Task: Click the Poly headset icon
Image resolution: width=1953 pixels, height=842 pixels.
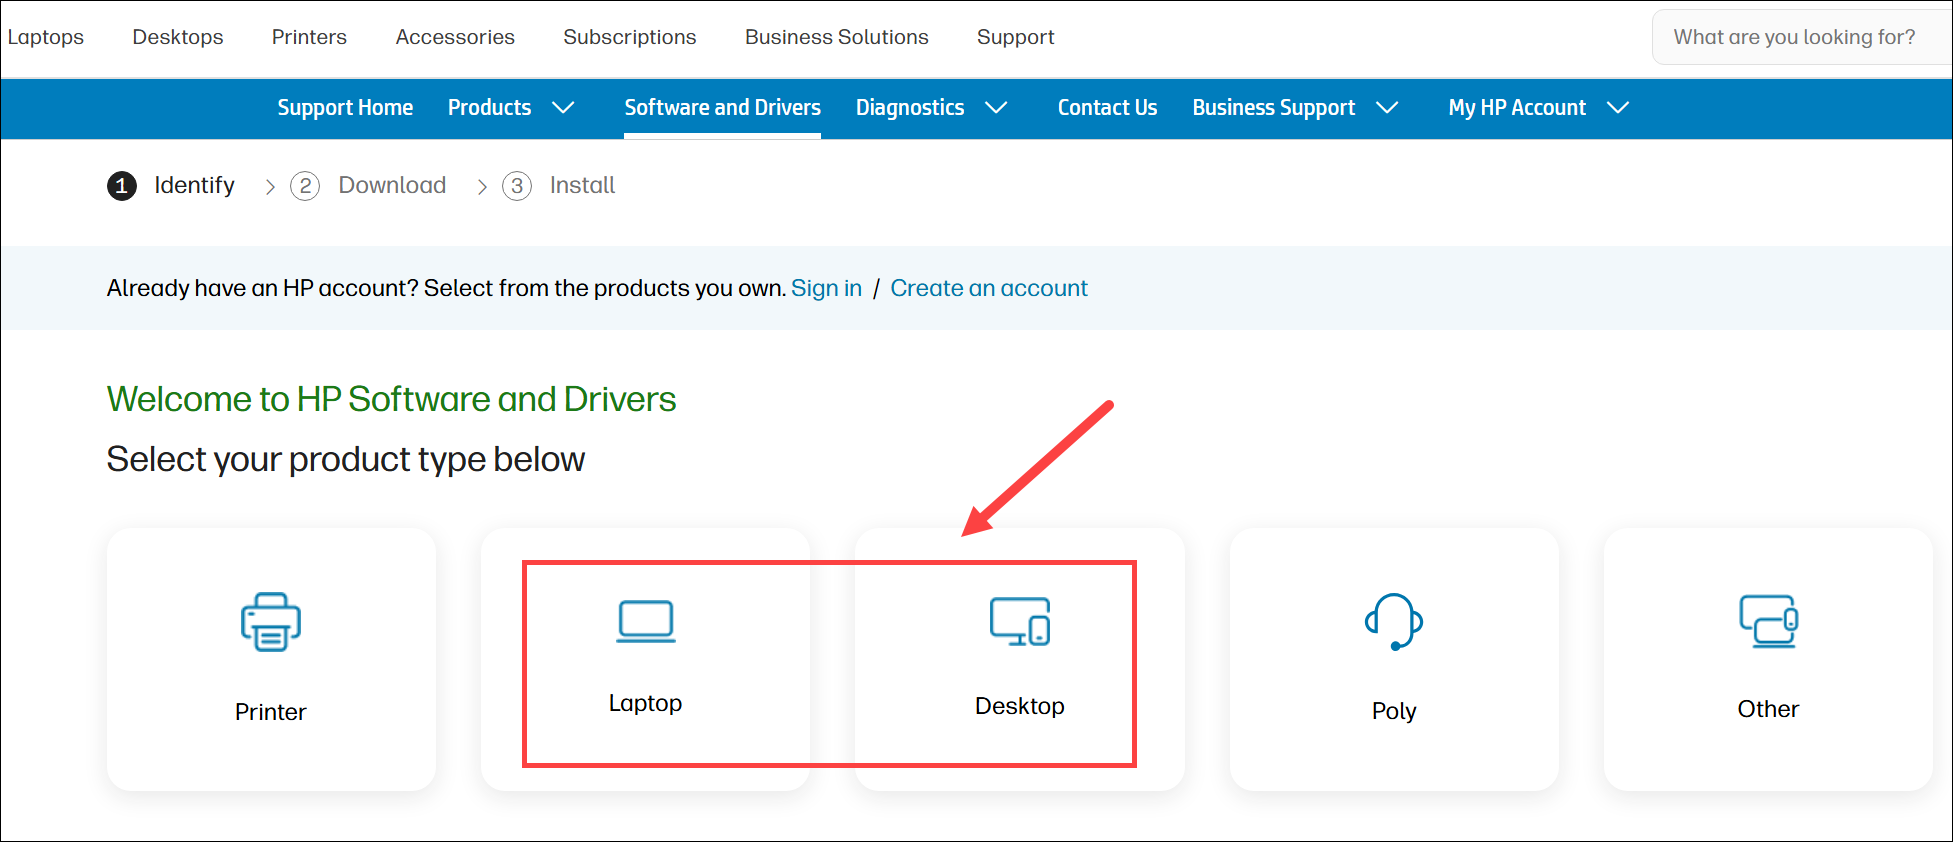Action: 1394,622
